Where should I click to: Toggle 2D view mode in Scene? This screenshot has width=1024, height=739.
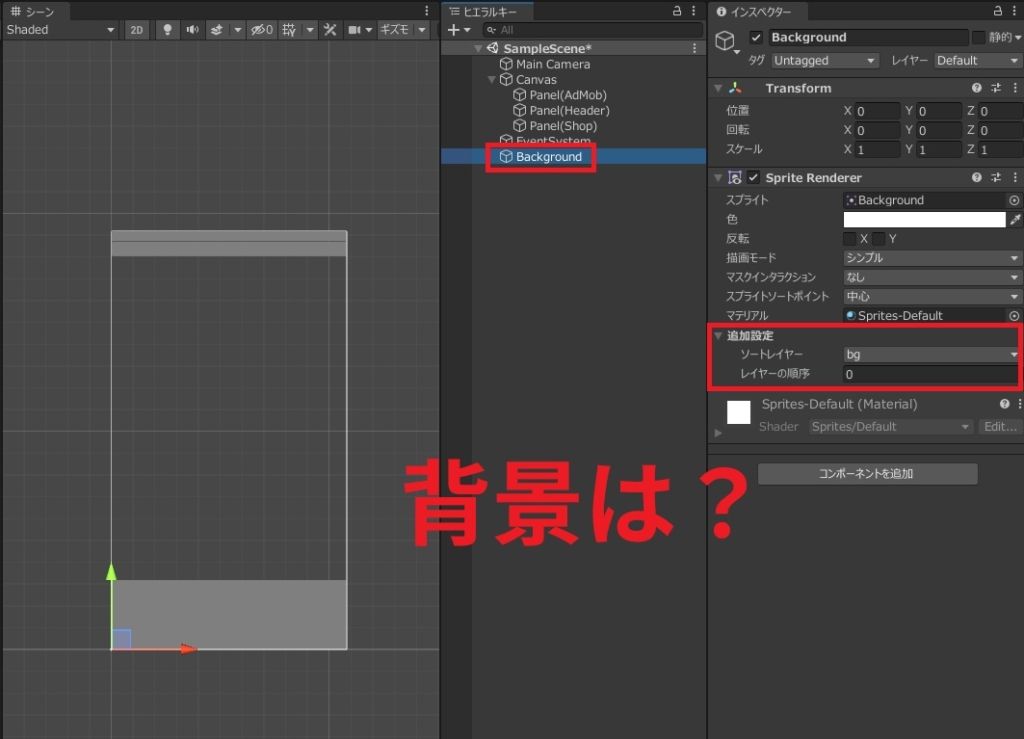tap(137, 30)
